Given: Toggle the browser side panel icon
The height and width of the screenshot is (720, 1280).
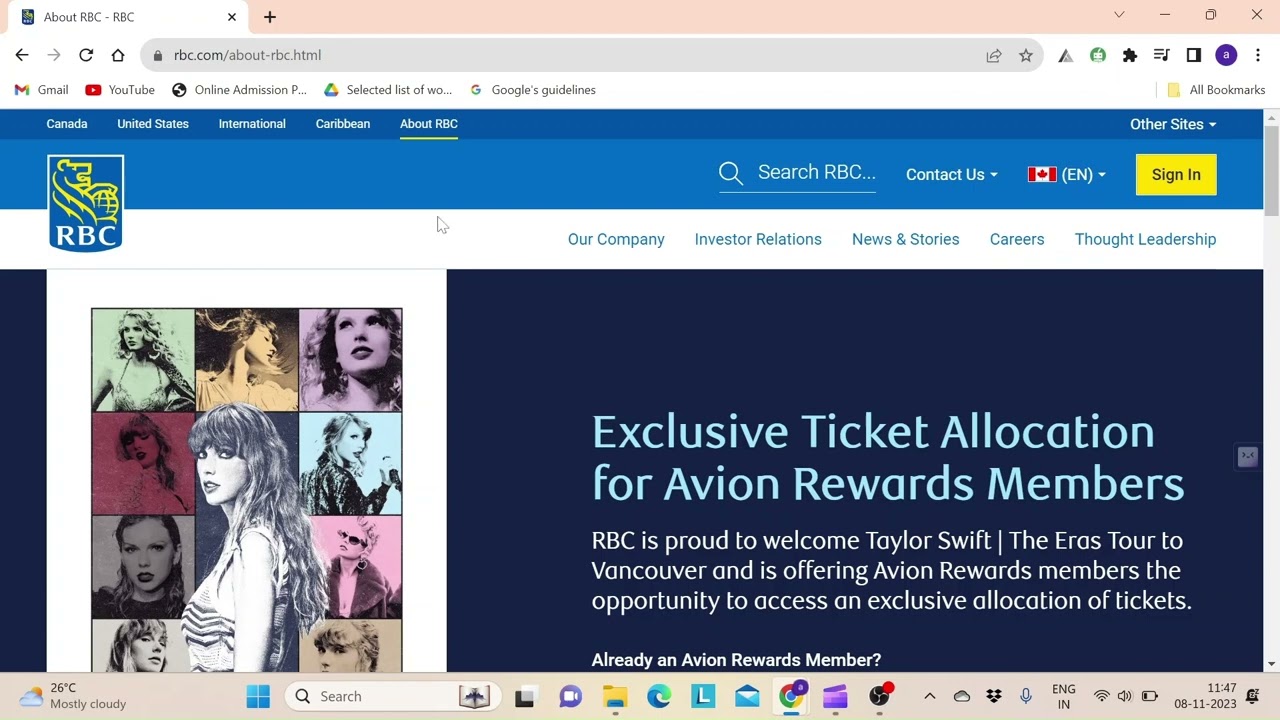Looking at the screenshot, I should (x=1194, y=55).
